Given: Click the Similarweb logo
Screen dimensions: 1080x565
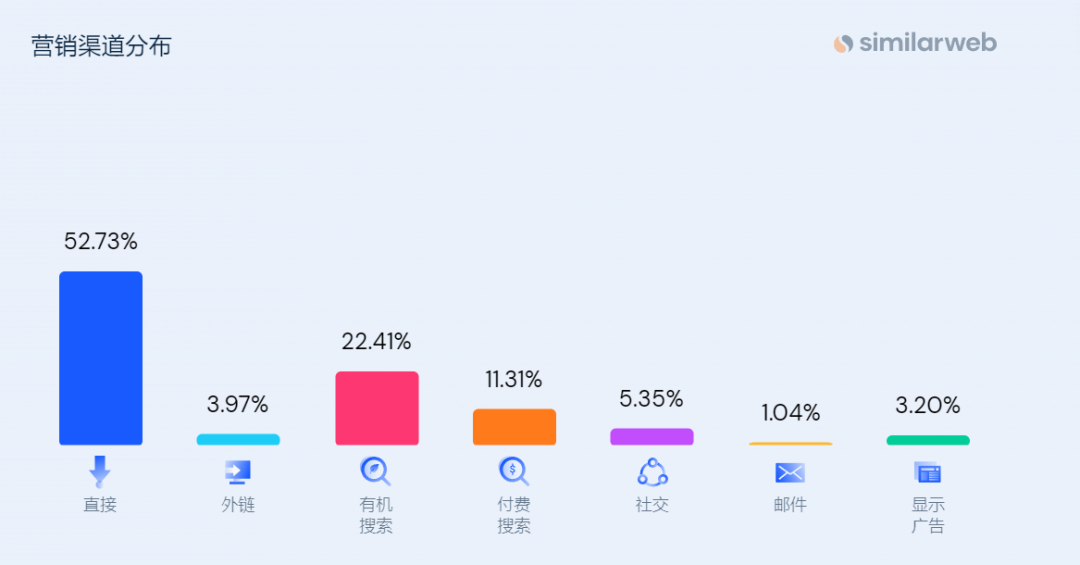Looking at the screenshot, I should click(x=915, y=43).
